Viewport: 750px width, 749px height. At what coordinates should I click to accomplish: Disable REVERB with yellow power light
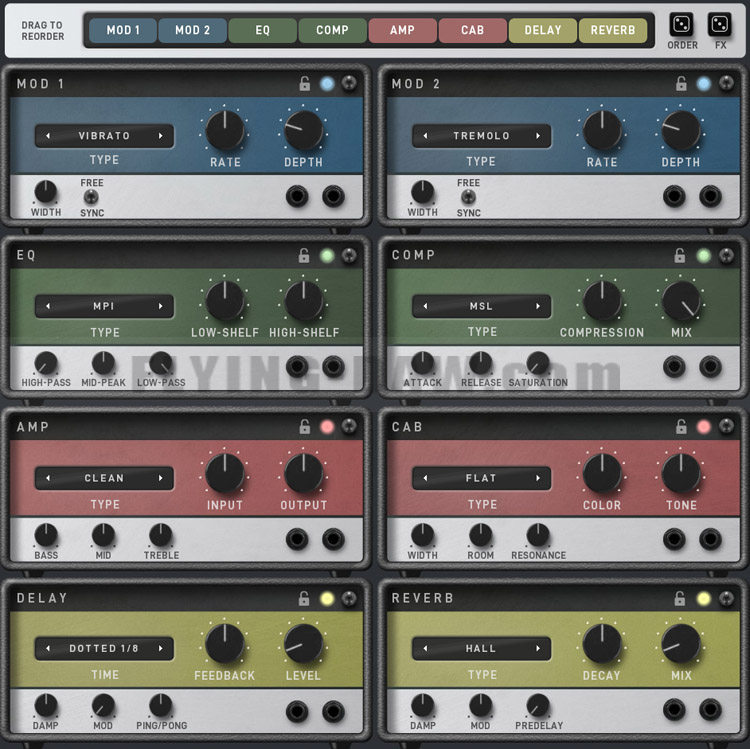coord(704,598)
